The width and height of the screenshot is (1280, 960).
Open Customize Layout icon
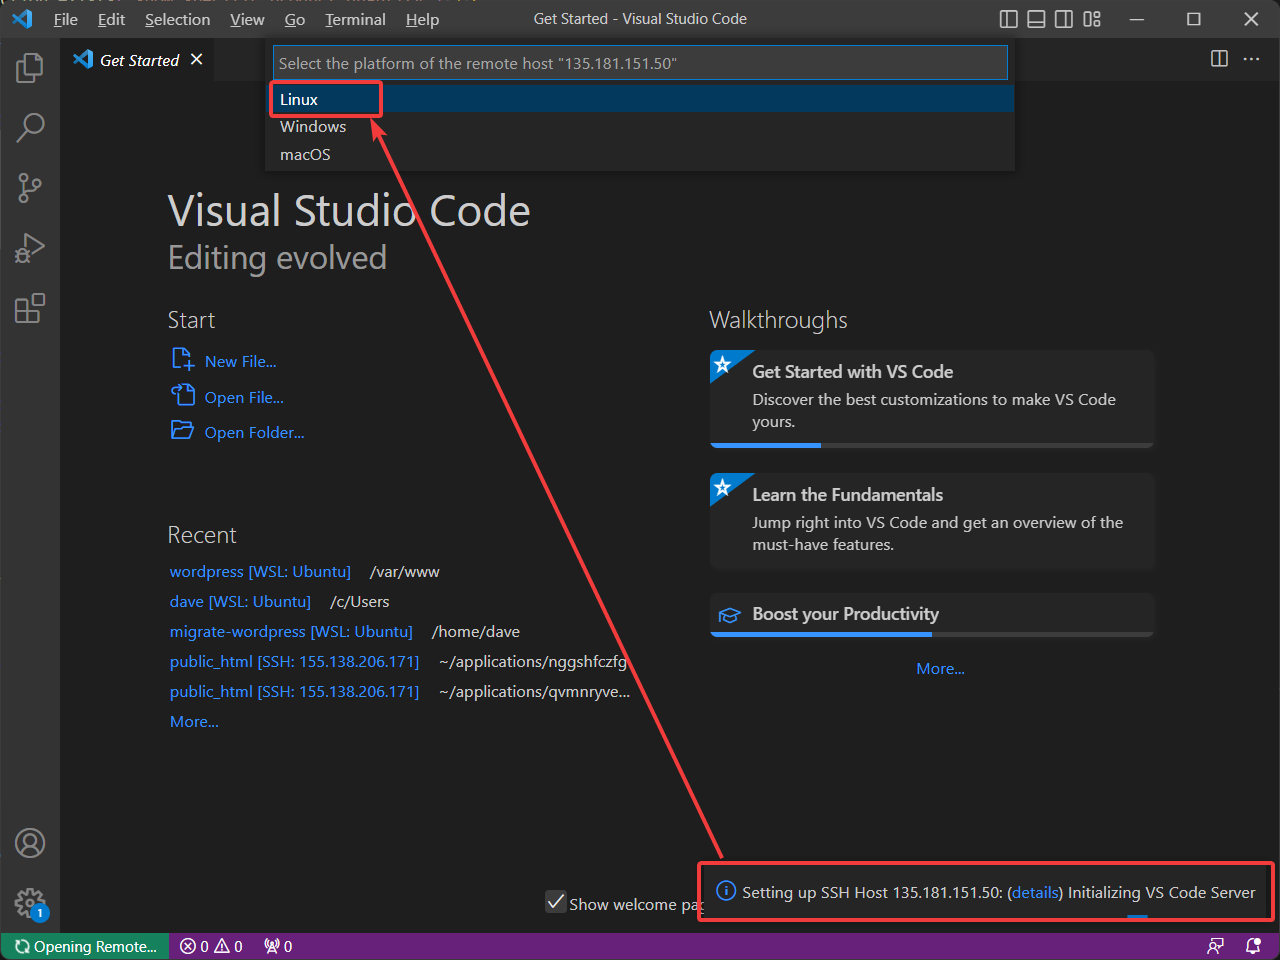[x=1092, y=19]
